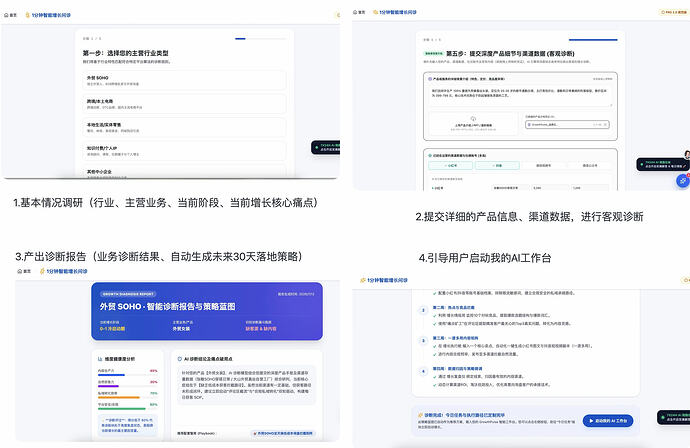Click the home icon in the step-five screen
Screen dimensions: 690x448
tap(356, 12)
